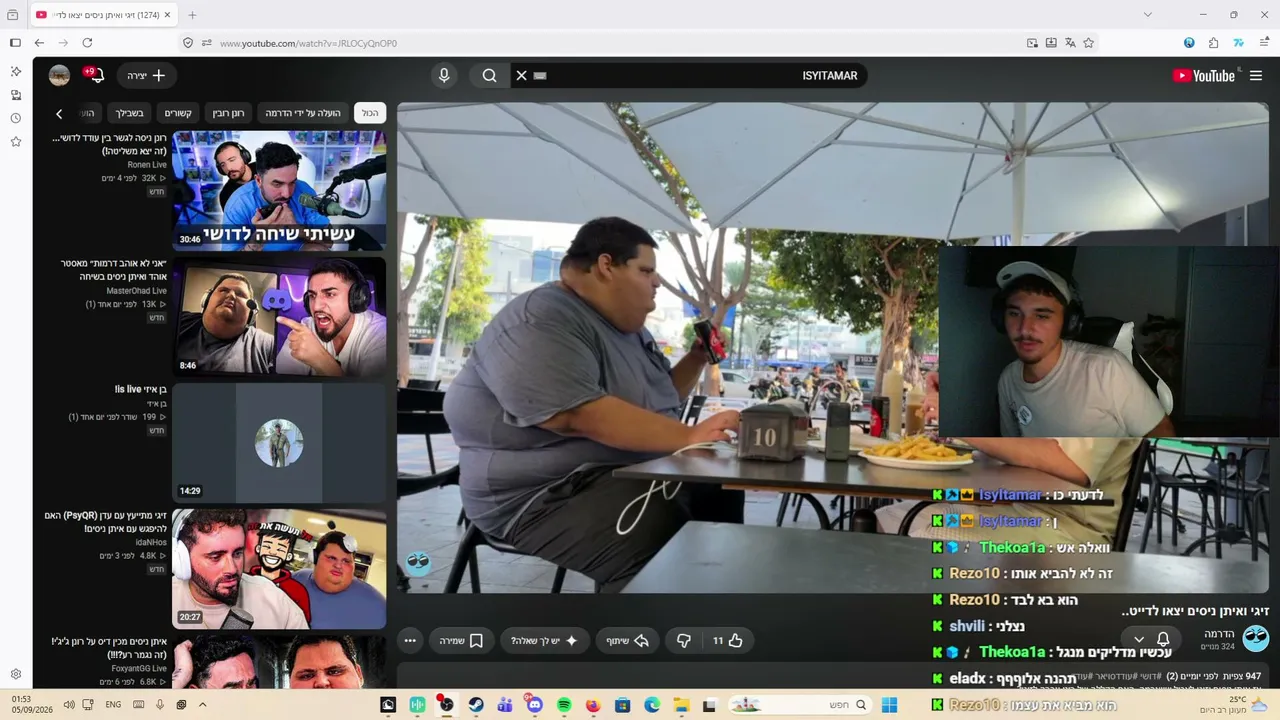Show more filter chips with the arrow
This screenshot has height=720, width=1280.
59,113
